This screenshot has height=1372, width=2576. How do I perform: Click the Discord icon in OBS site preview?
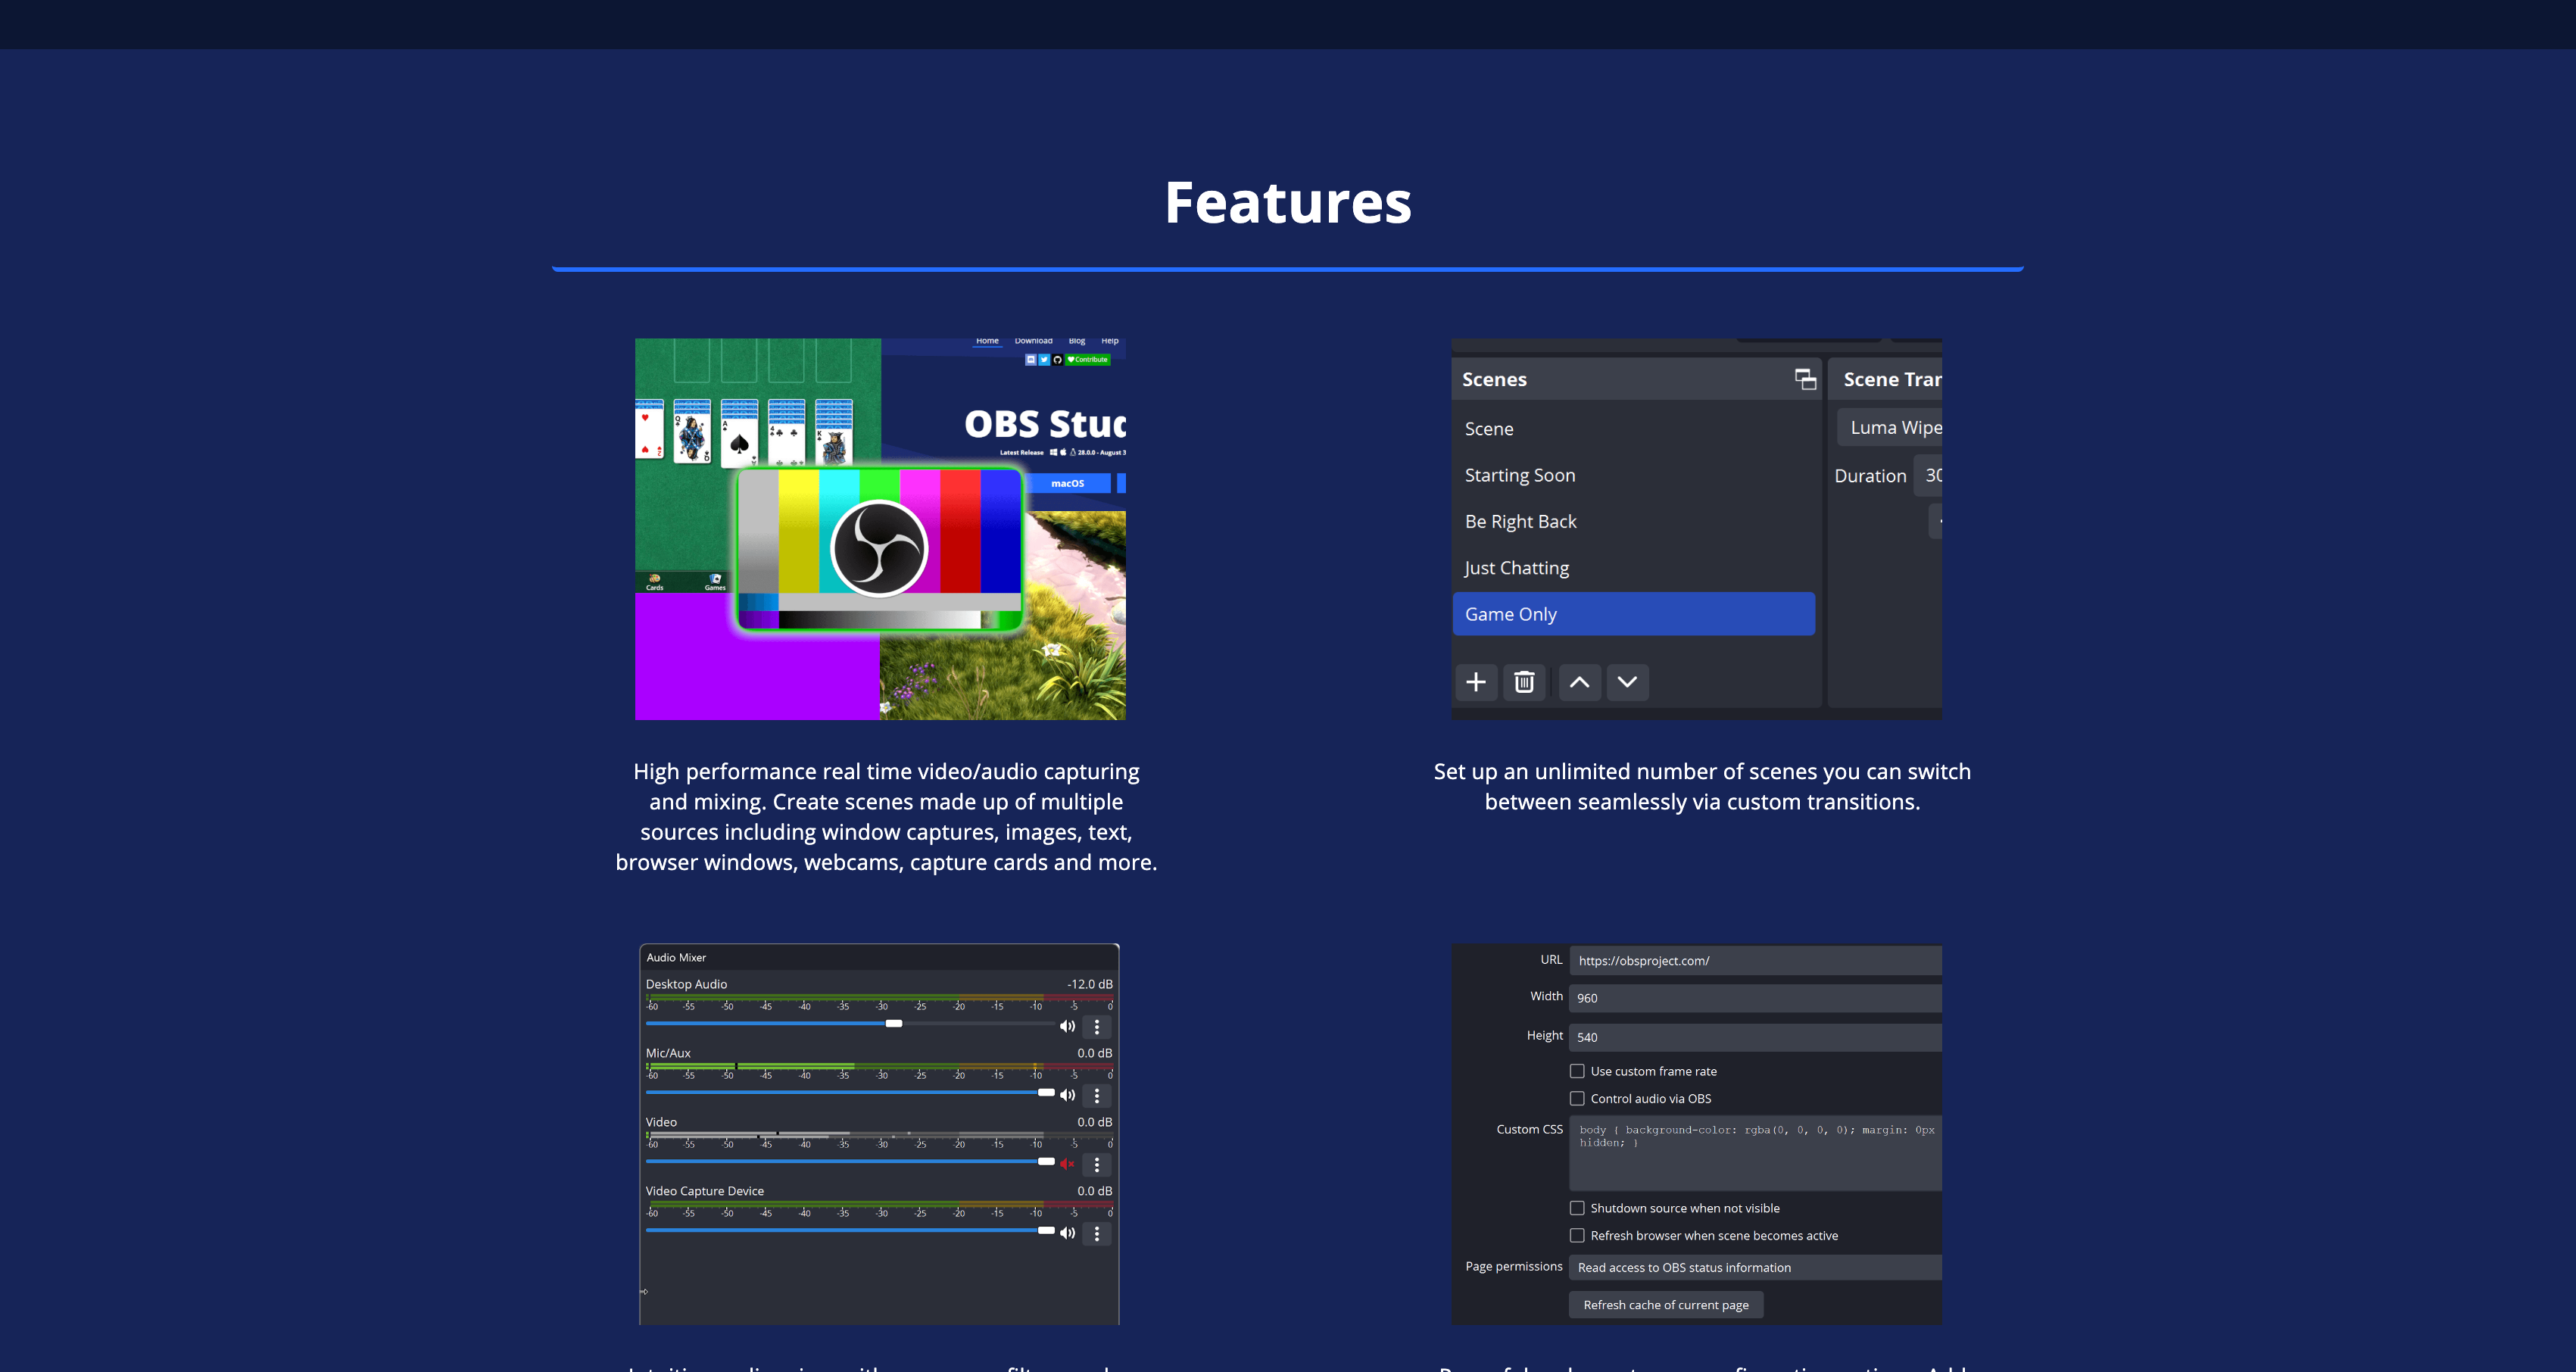(x=1030, y=360)
